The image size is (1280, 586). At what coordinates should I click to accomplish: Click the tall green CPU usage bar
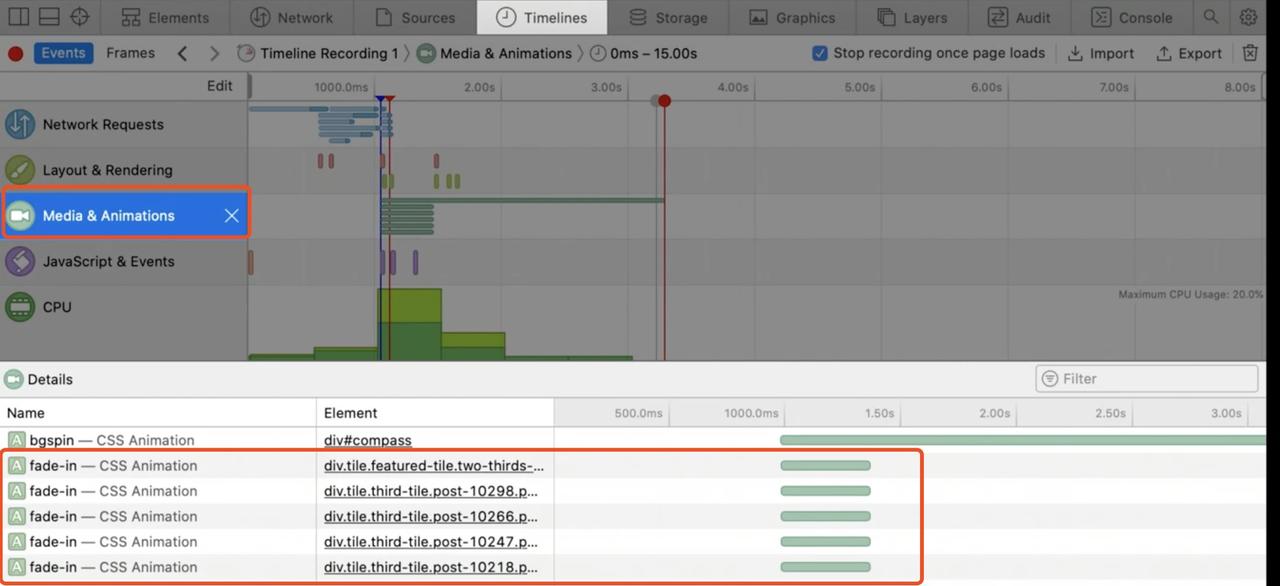(409, 325)
